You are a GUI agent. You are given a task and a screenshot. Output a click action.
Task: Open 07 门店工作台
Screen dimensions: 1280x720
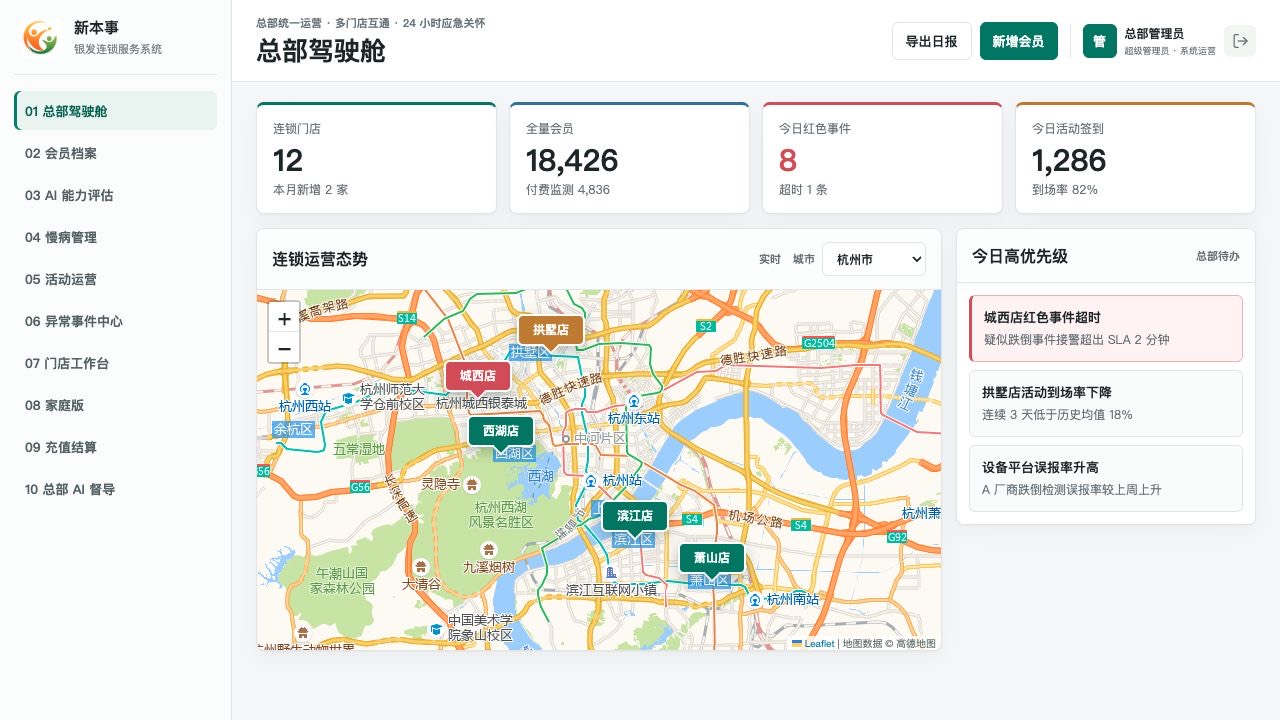point(116,363)
